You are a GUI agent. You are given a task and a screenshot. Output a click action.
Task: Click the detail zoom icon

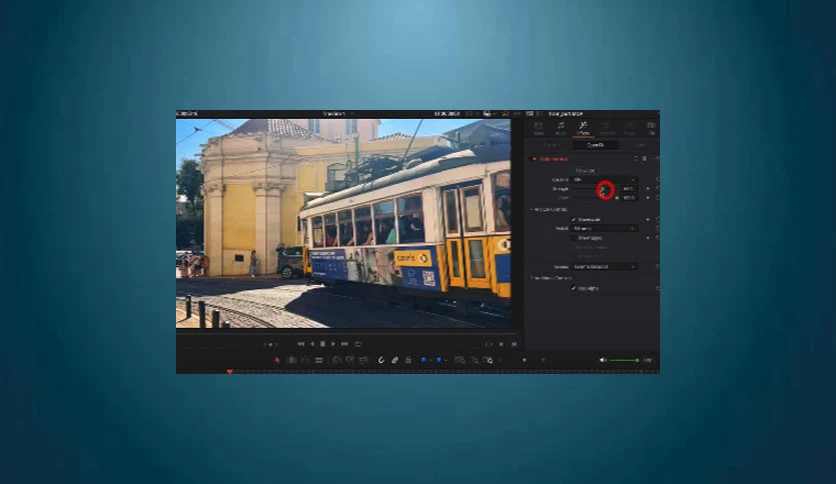[474, 360]
